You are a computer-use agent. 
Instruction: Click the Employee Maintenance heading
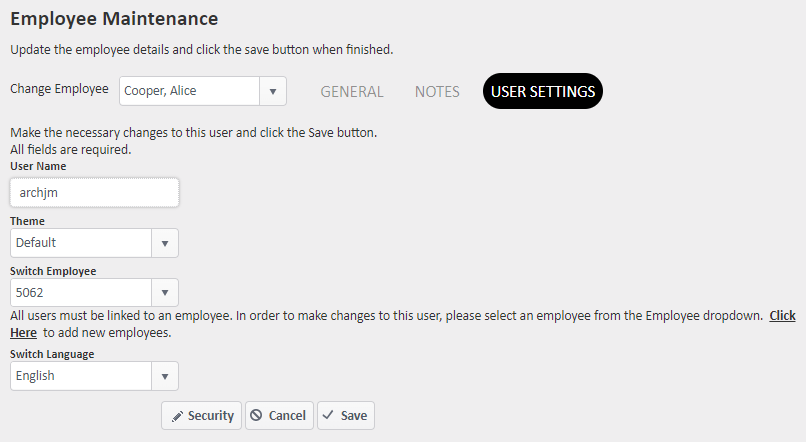coord(114,18)
